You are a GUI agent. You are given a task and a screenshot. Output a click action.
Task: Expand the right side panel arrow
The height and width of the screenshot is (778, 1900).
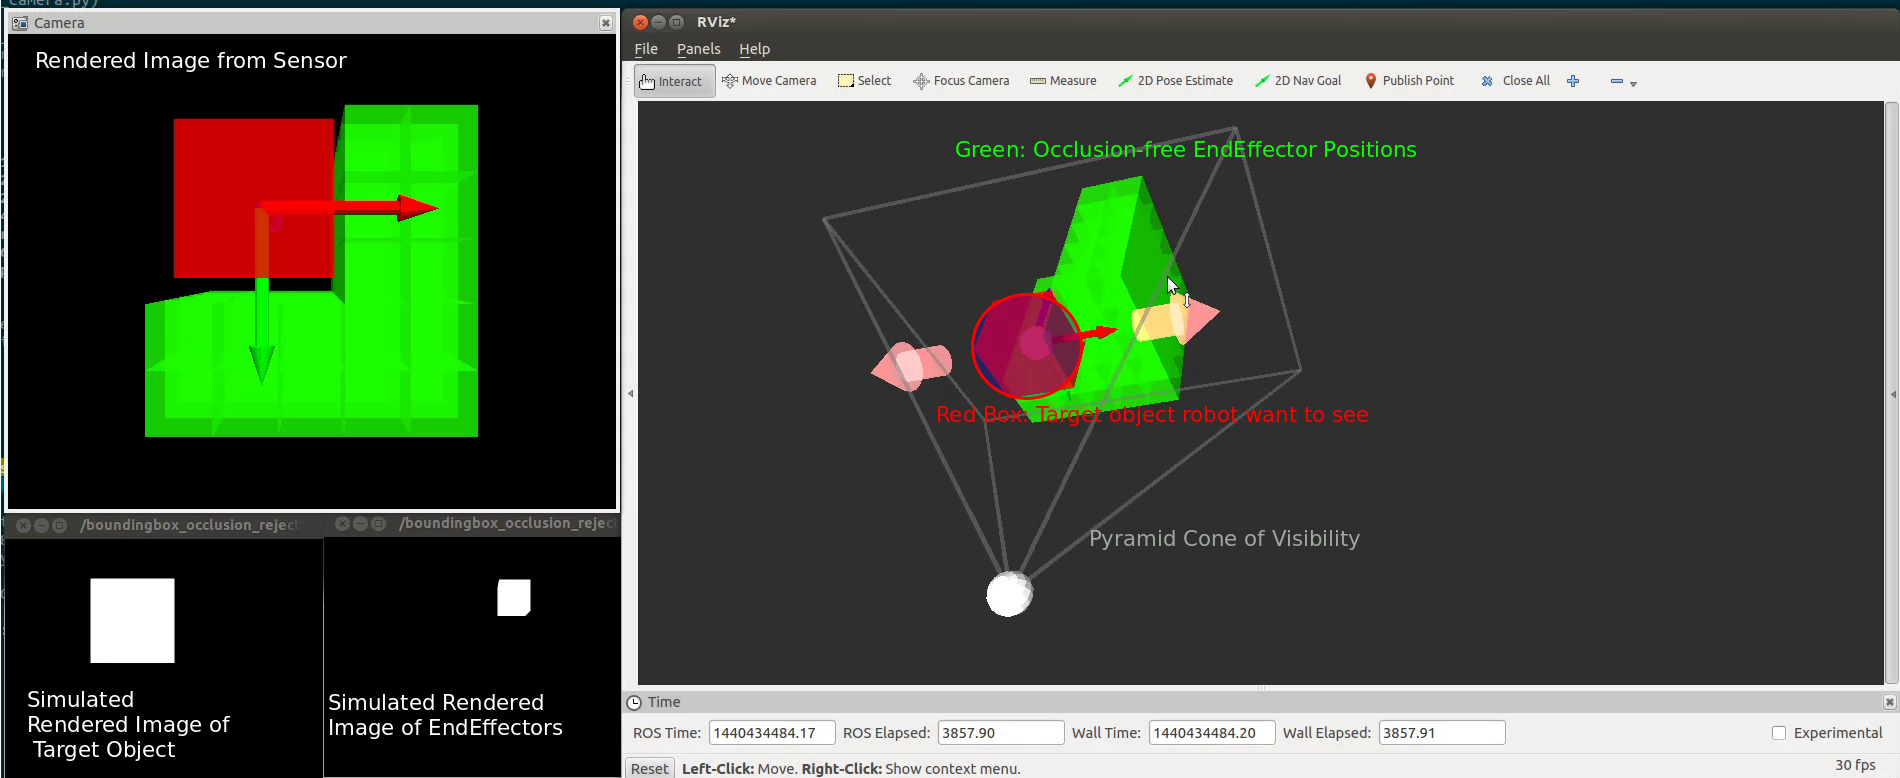pyautogui.click(x=1893, y=394)
